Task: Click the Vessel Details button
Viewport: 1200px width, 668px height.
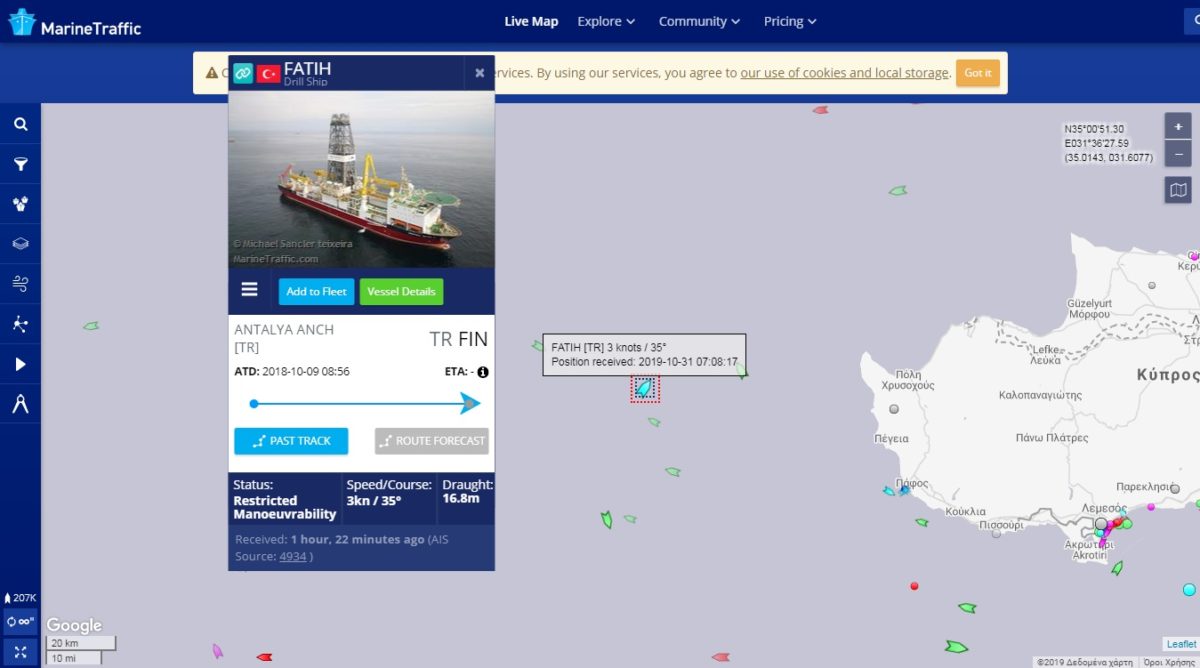Action: (401, 291)
